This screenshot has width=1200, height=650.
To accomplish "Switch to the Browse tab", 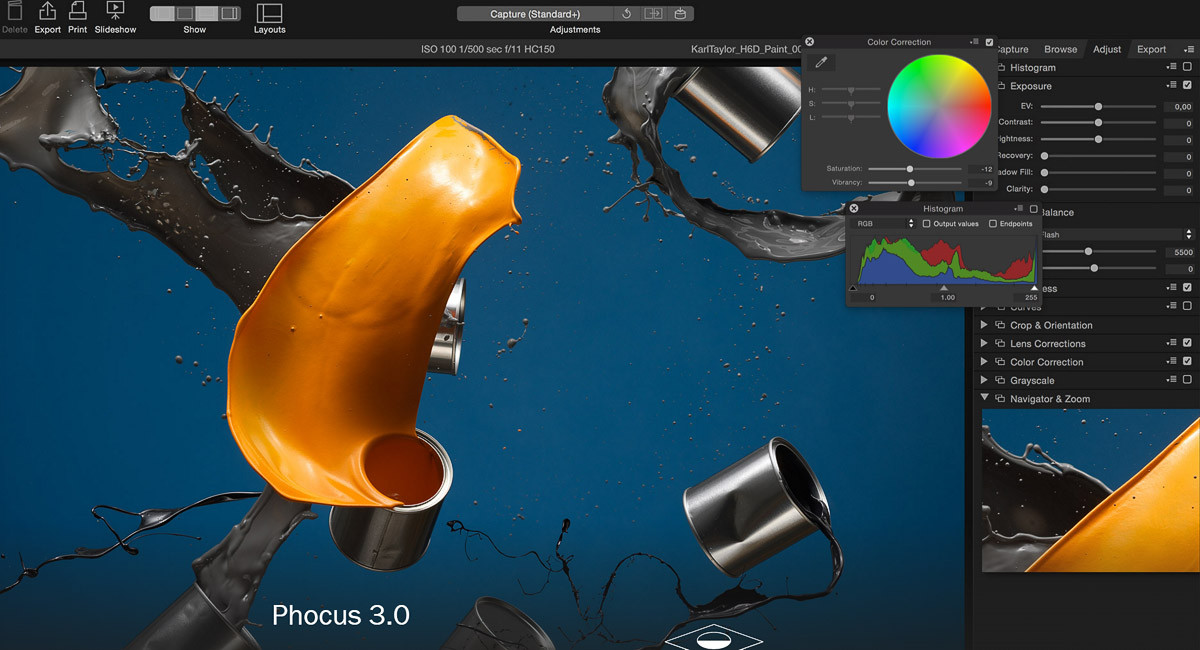I will coord(1060,49).
